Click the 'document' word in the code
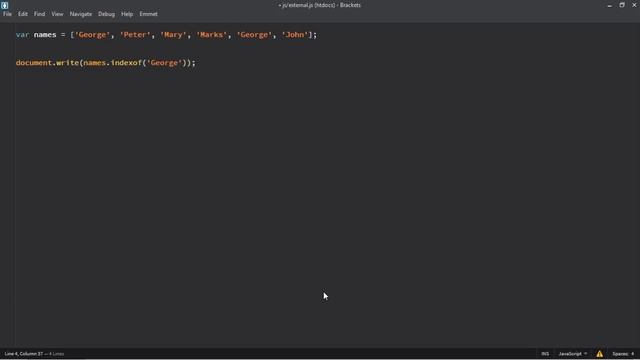This screenshot has width=640, height=360. coord(34,63)
